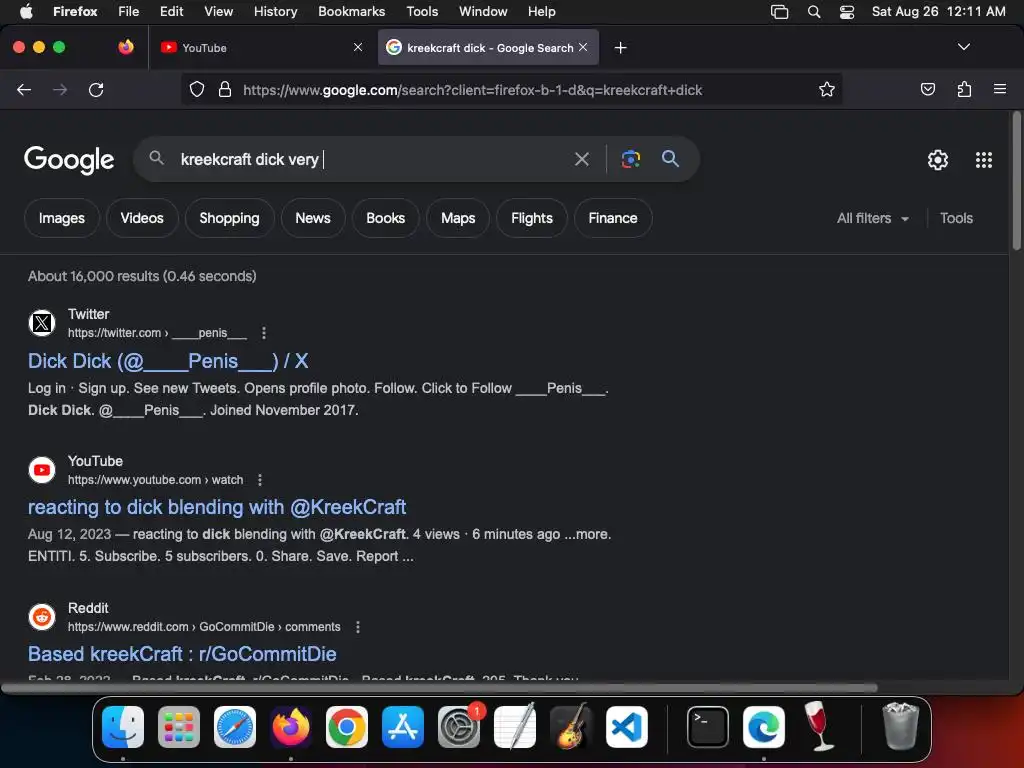The width and height of the screenshot is (1024, 768).
Task: Reload the current Google search page
Action: point(96,89)
